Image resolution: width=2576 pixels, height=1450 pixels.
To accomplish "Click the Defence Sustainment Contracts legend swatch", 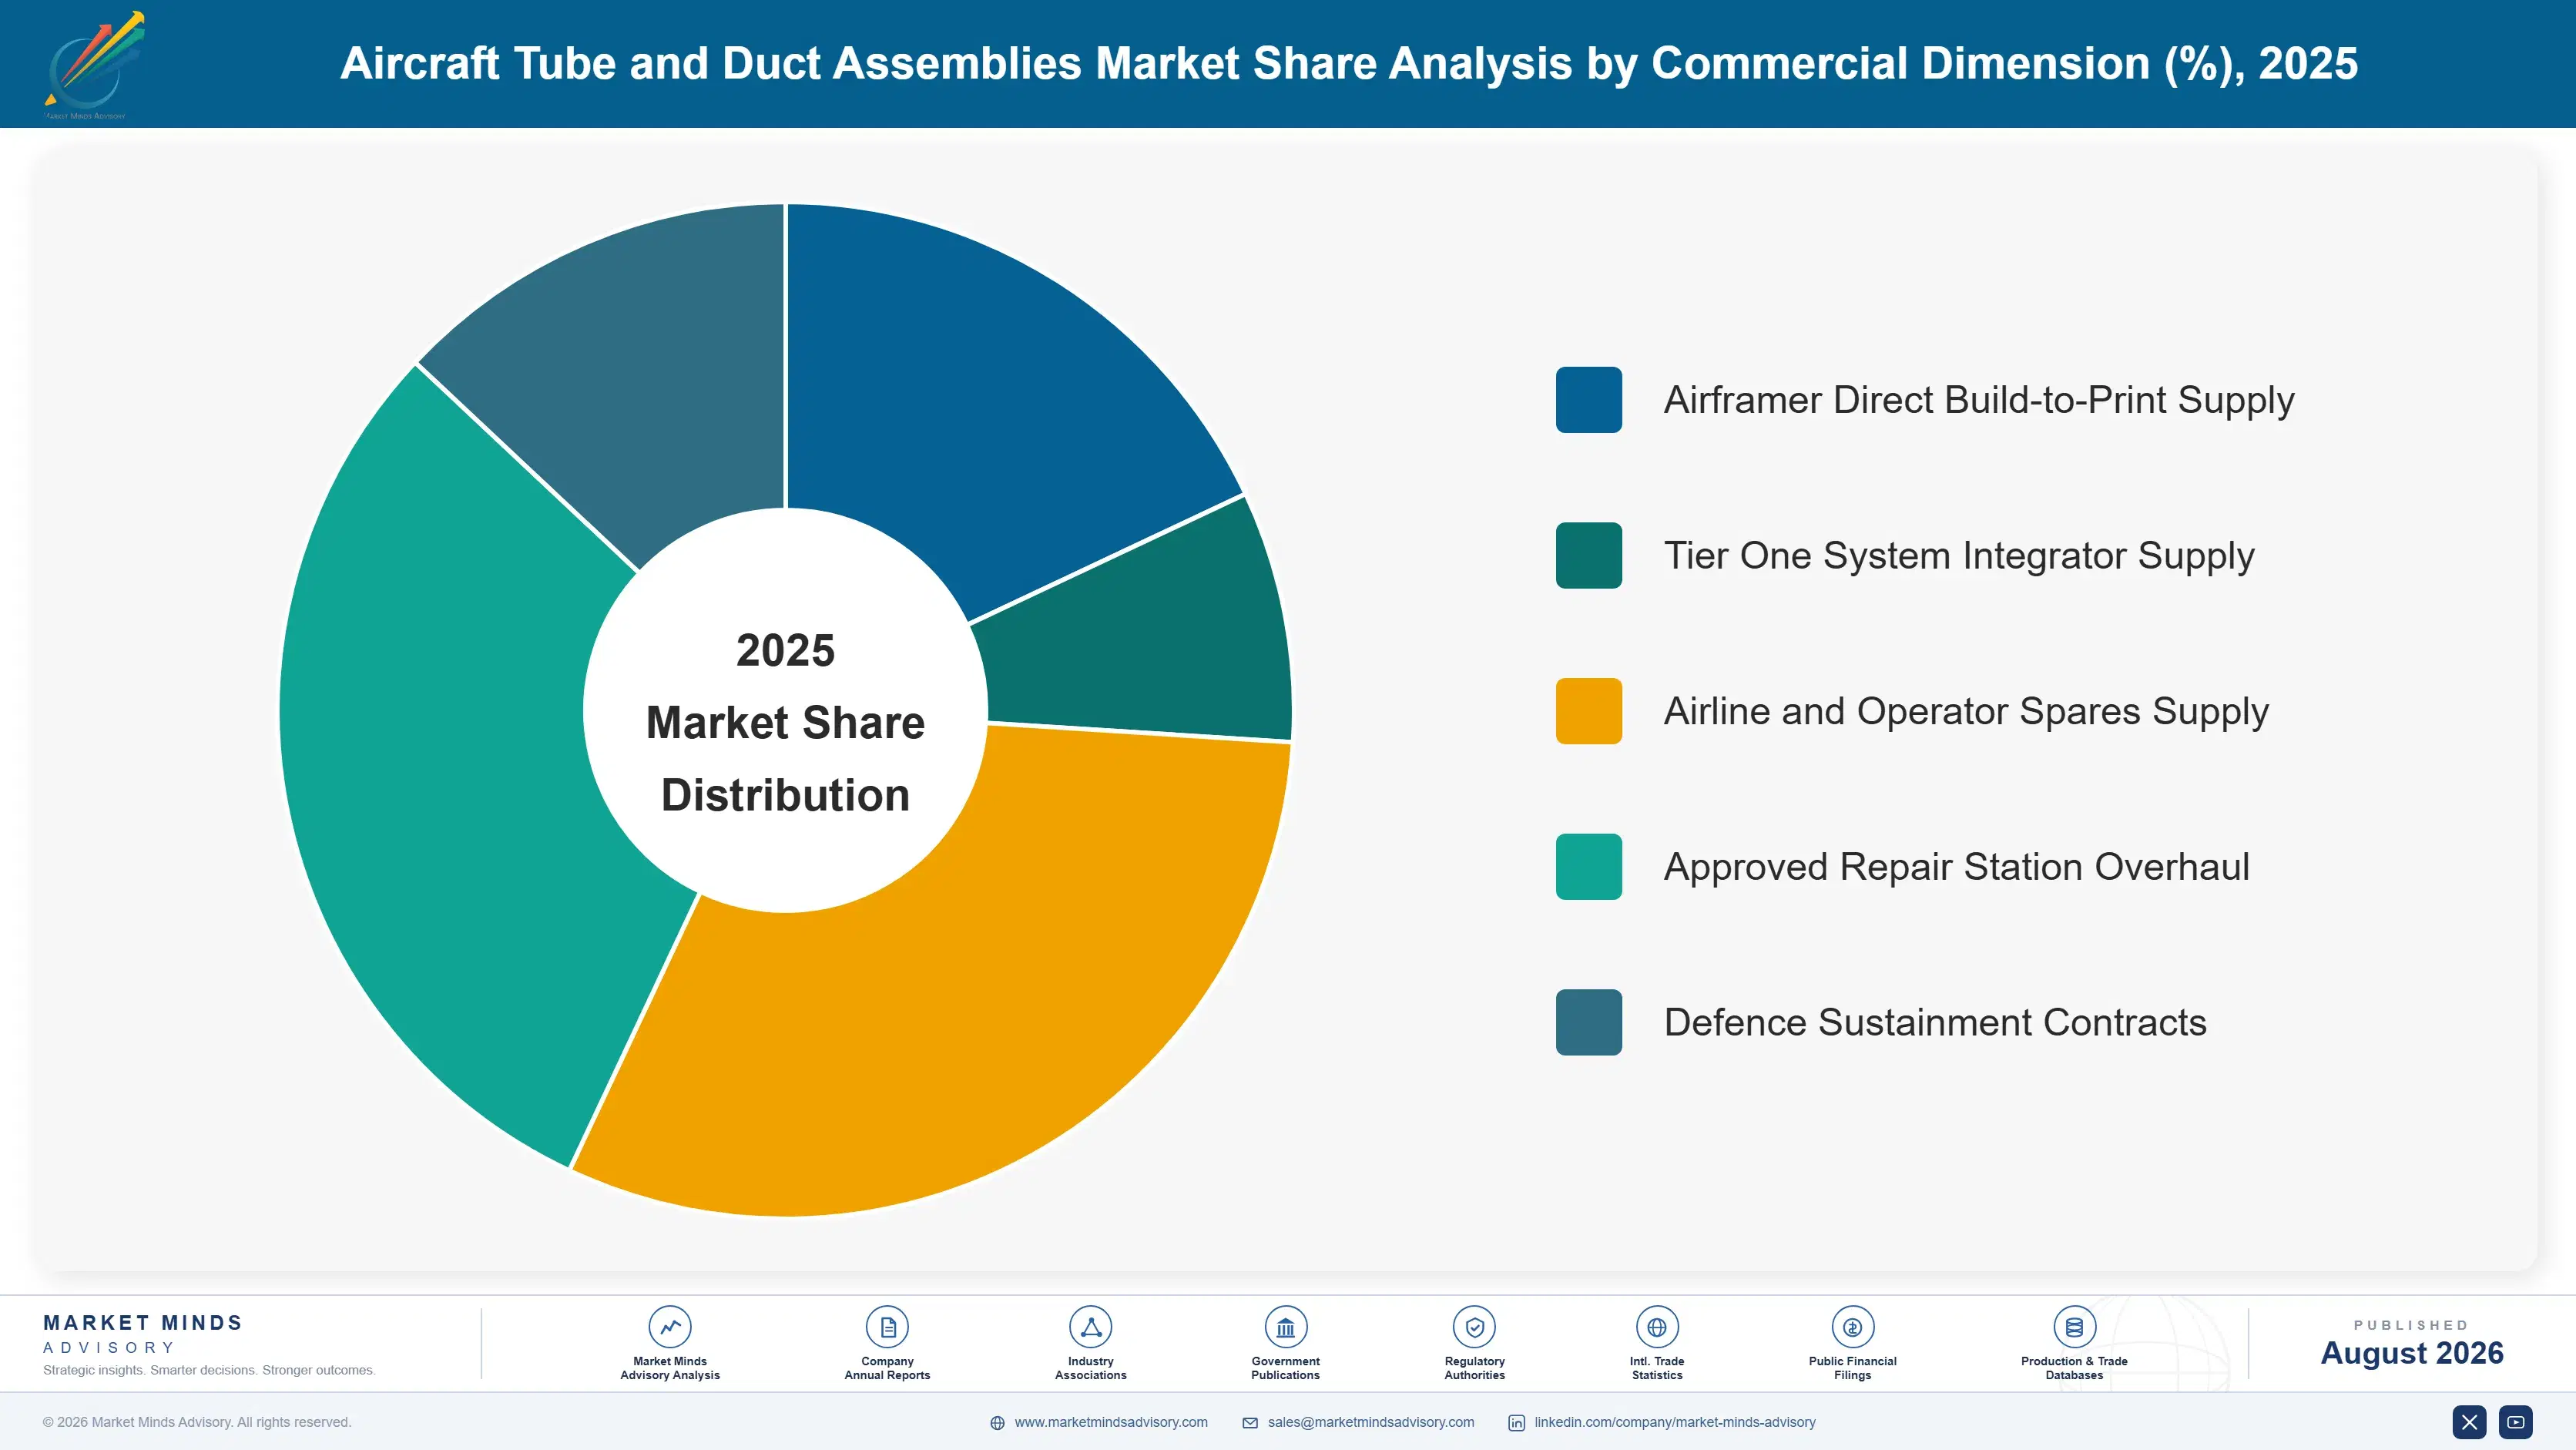I will pos(1589,1022).
